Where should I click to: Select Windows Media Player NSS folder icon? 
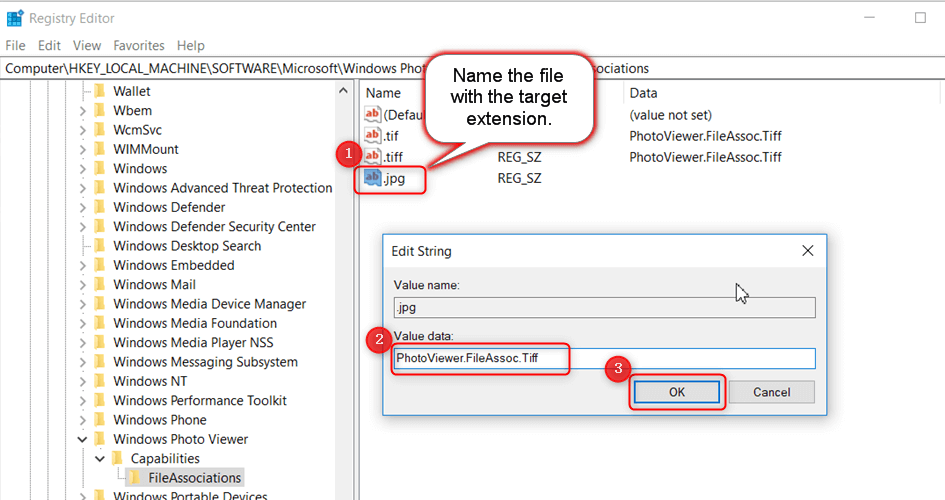(100, 342)
